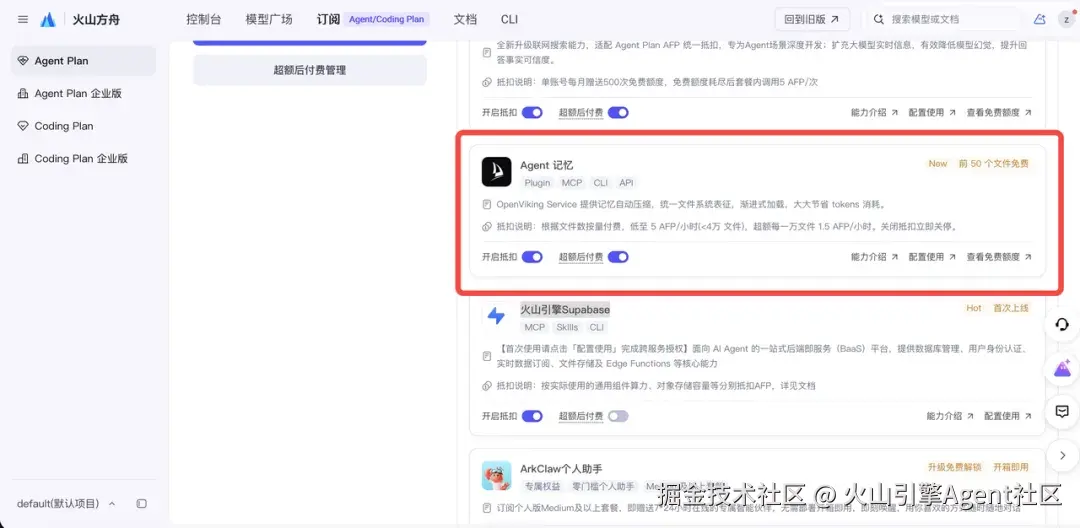Open 查看免费额度 link for Agent 记忆
The image size is (1080, 528).
click(999, 257)
